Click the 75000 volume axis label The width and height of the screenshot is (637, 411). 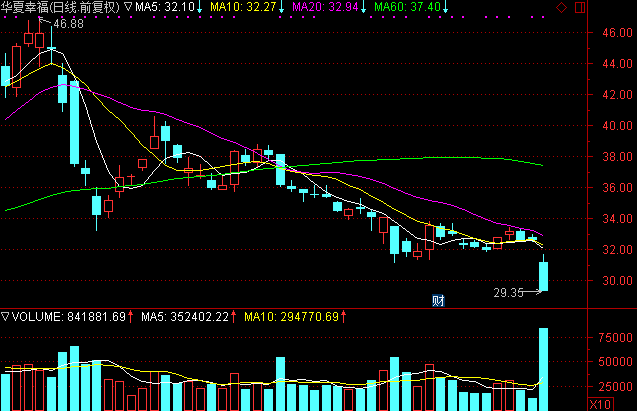[x=615, y=337]
